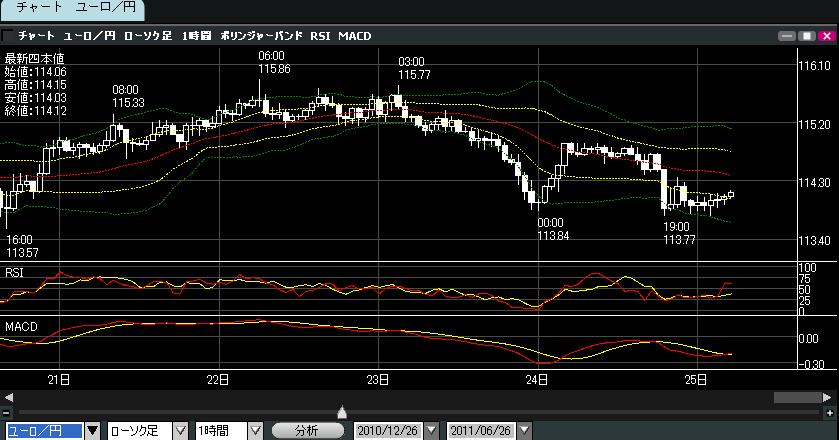
Task: Click the chart window icon left of the title
Action: coord(7,36)
